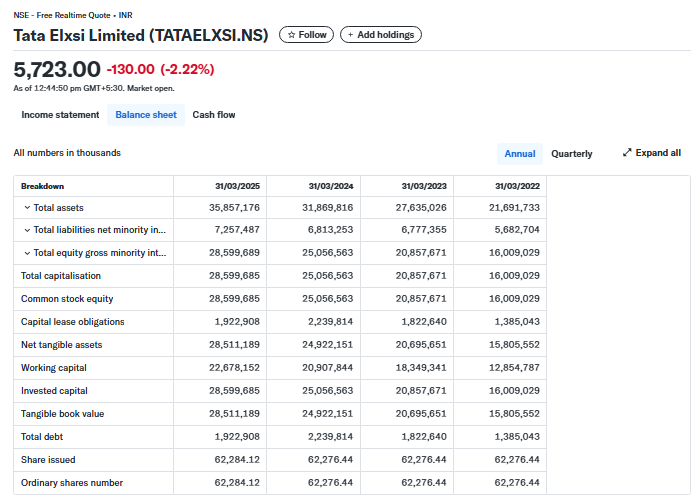Click the Total debt row label
Viewport: 699px width, 502px height.
click(42, 437)
